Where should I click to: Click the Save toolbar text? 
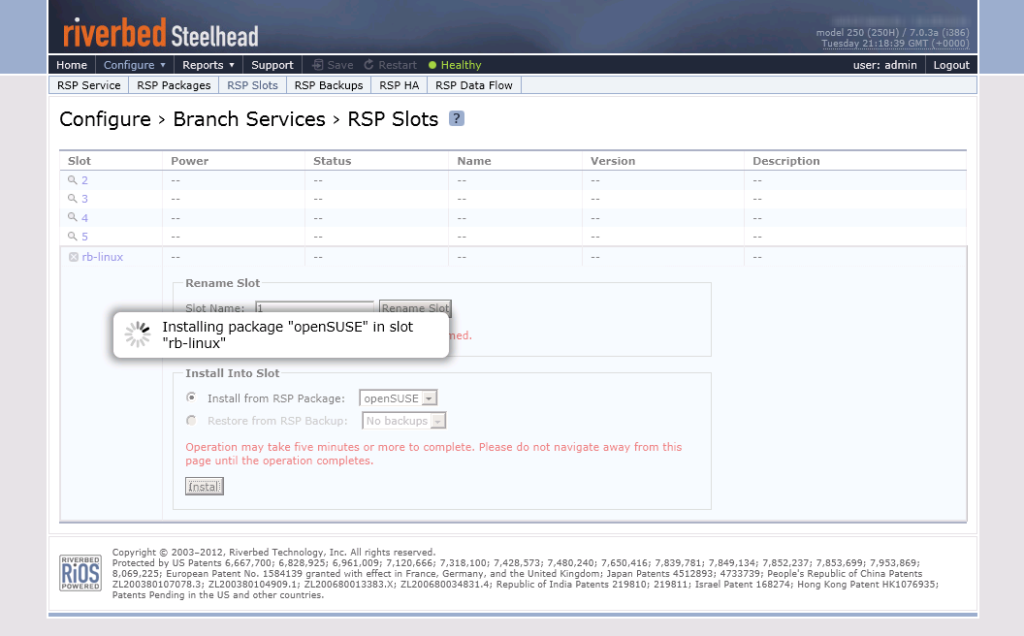click(x=340, y=65)
